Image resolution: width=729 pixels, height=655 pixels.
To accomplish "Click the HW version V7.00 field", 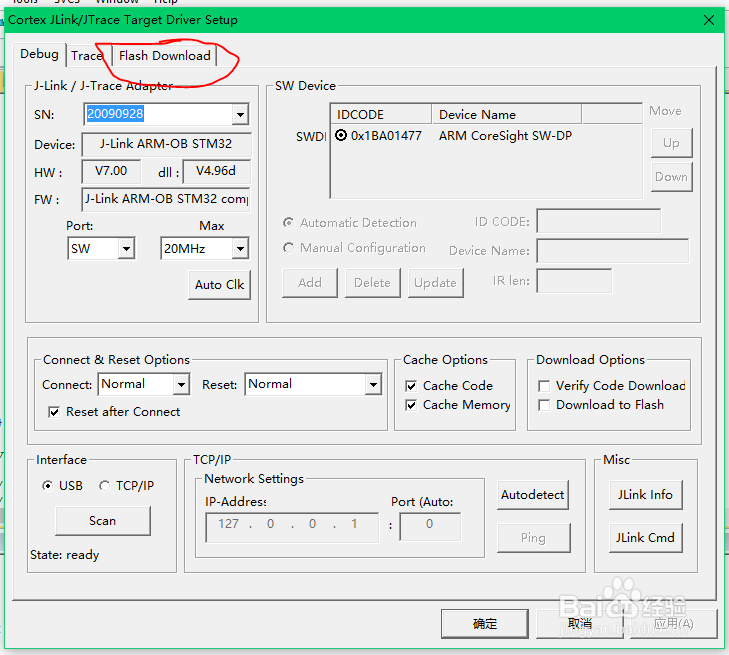I will click(x=111, y=172).
